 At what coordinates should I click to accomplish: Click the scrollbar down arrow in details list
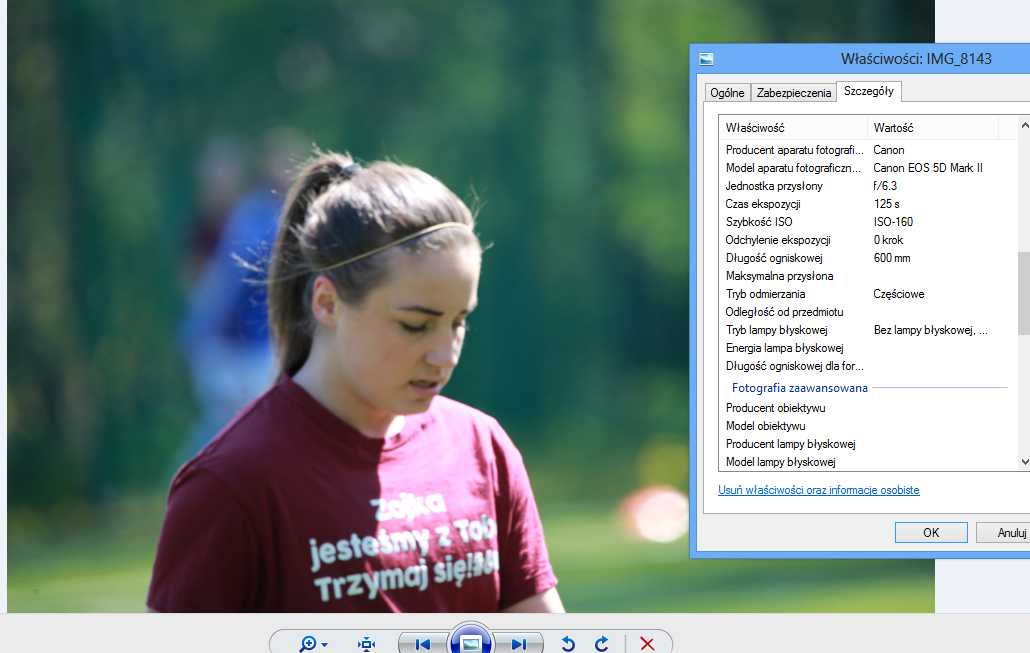[x=1024, y=462]
